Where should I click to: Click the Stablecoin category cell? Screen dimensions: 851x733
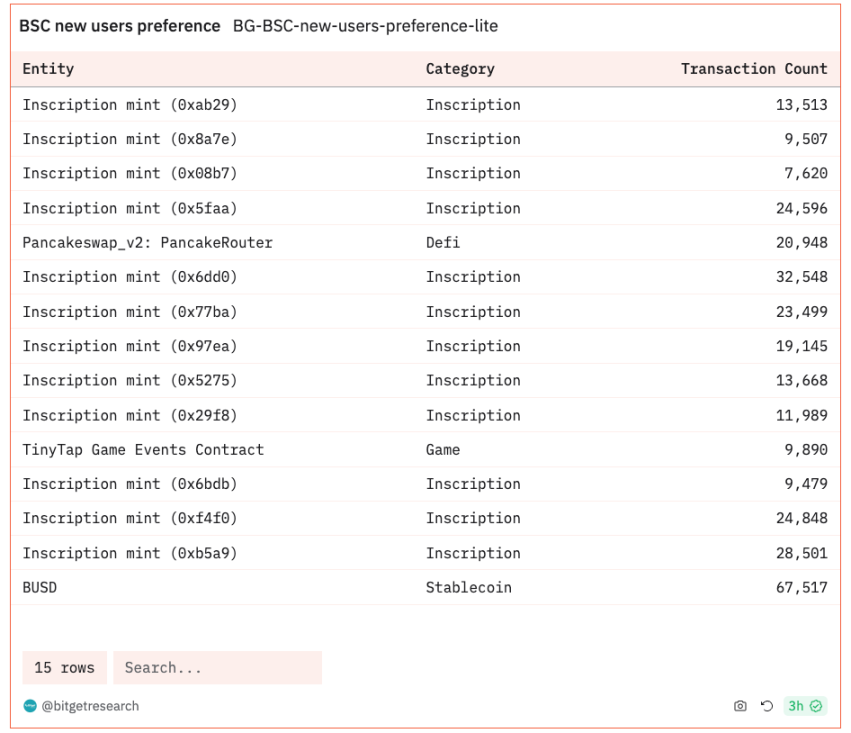pyautogui.click(x=468, y=588)
